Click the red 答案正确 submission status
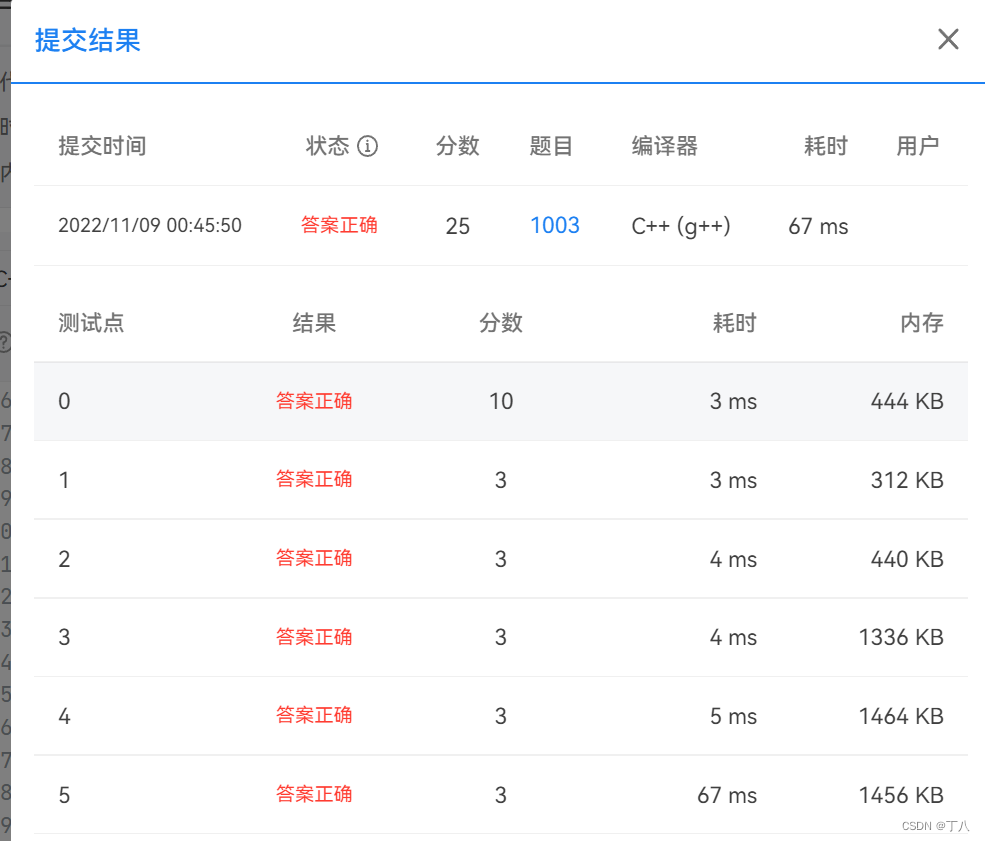Screen dimensions: 985x841 click(339, 226)
